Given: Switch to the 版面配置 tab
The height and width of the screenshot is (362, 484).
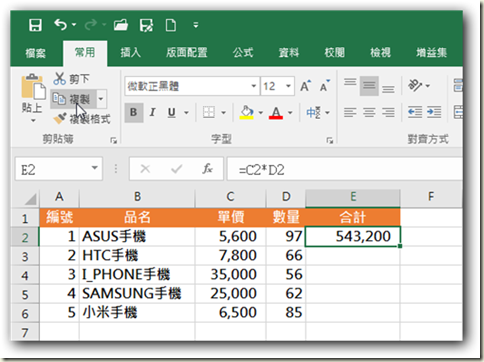Looking at the screenshot, I should (187, 52).
